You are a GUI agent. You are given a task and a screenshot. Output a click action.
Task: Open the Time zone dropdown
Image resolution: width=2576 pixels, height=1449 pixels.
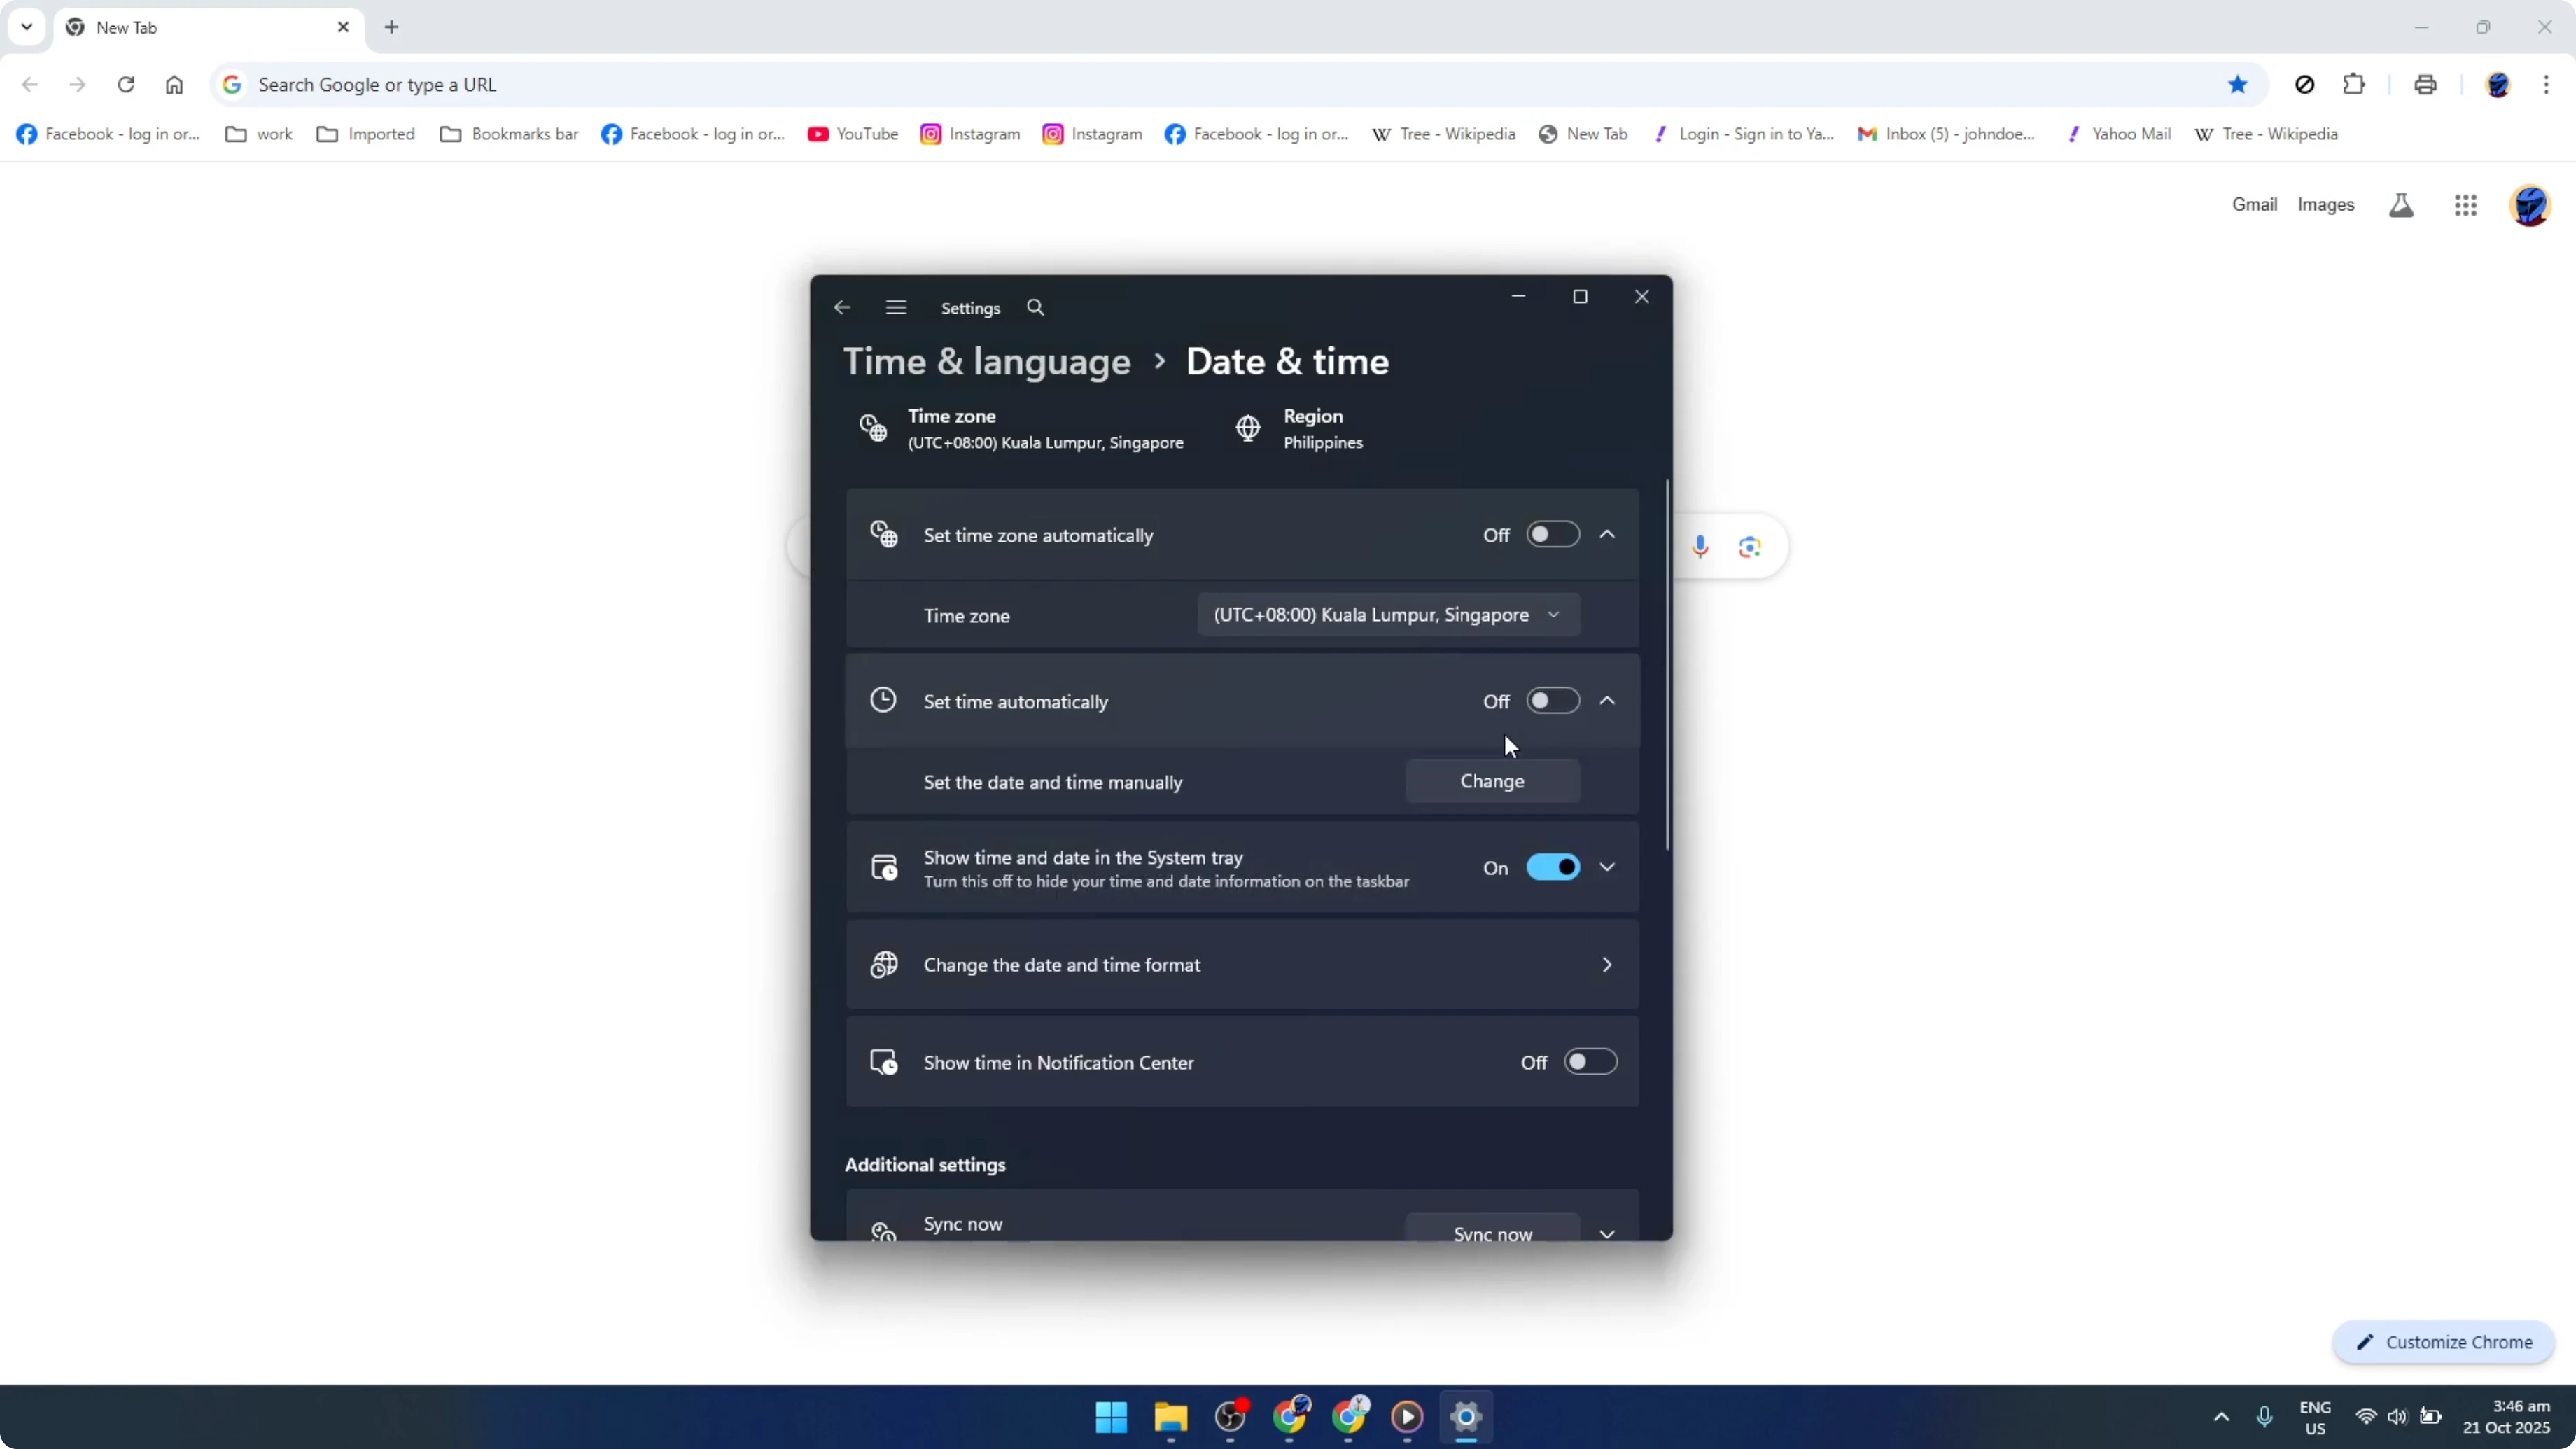(1386, 614)
